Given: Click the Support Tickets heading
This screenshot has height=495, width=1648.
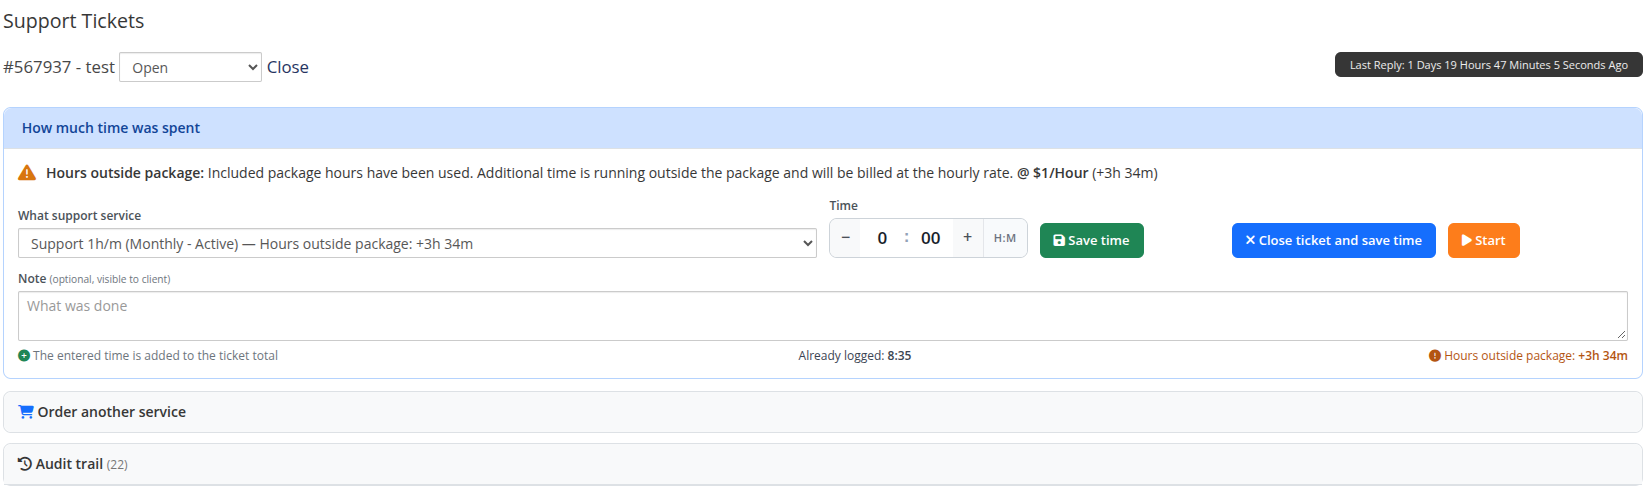Looking at the screenshot, I should click(74, 21).
